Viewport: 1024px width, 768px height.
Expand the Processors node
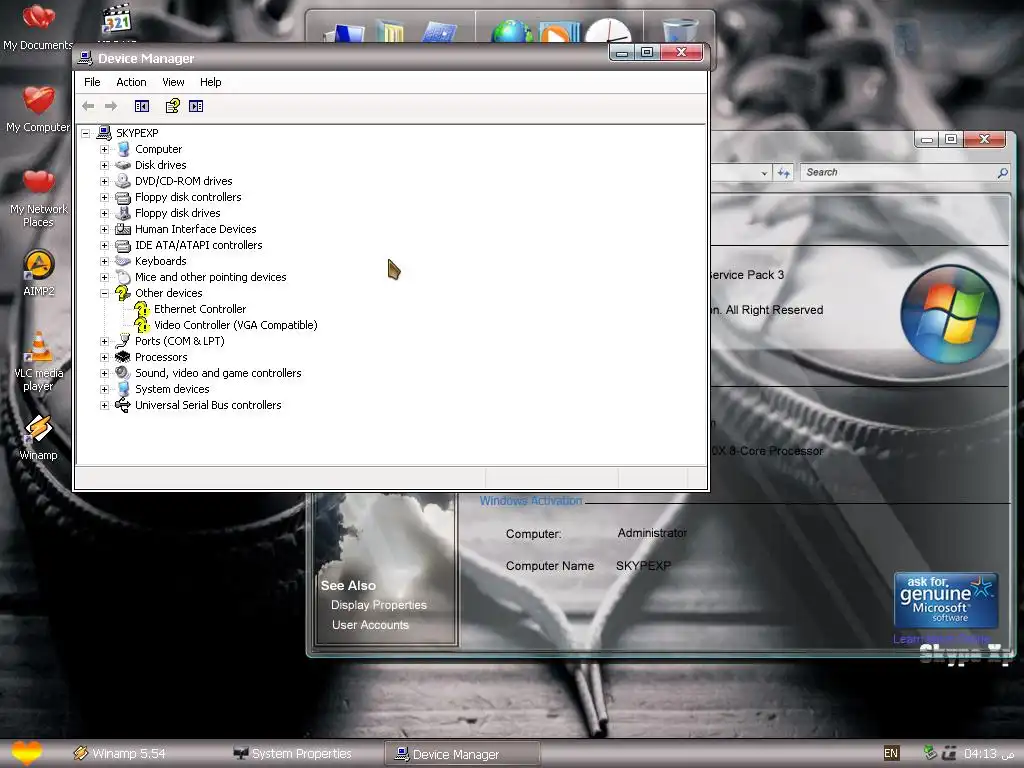tap(104, 357)
